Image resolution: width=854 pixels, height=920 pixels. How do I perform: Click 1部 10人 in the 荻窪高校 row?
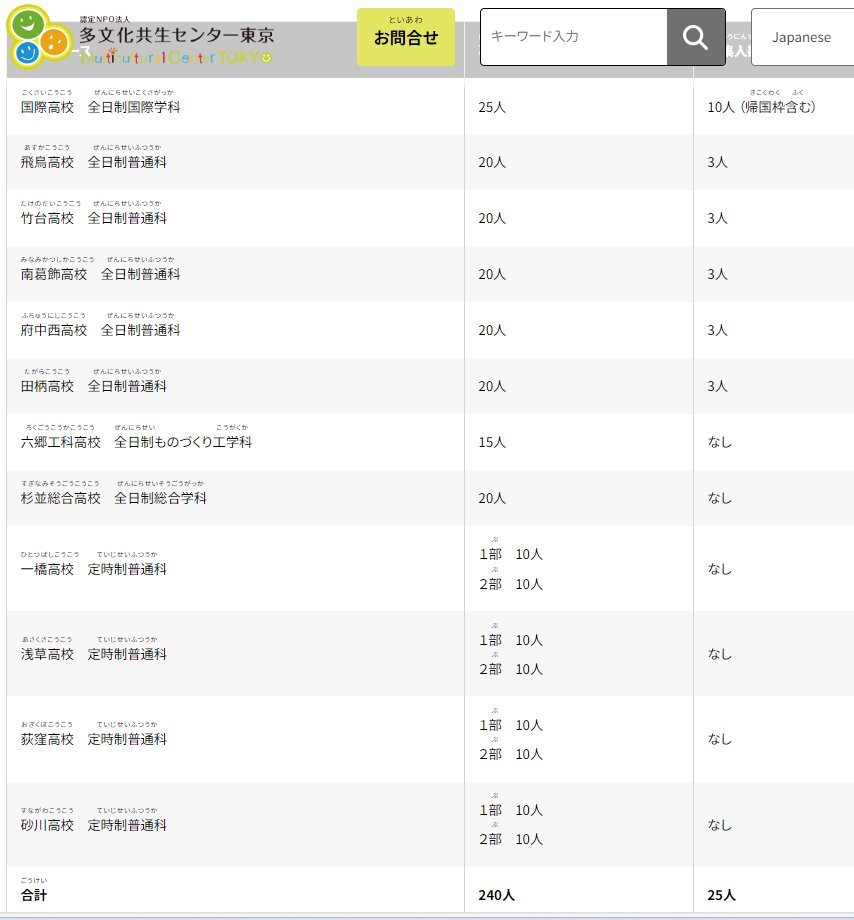(x=511, y=725)
